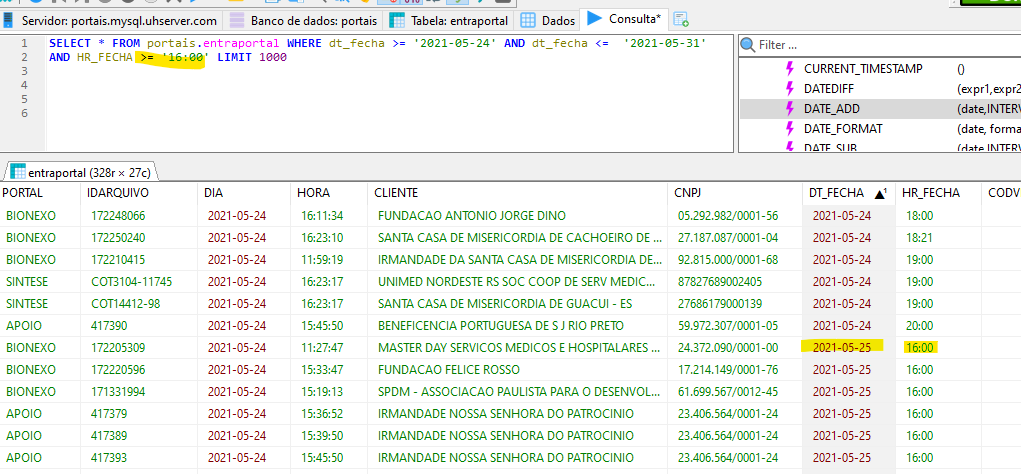The height and width of the screenshot is (474, 1021).
Task: Open the Dados tab
Action: coord(548,20)
